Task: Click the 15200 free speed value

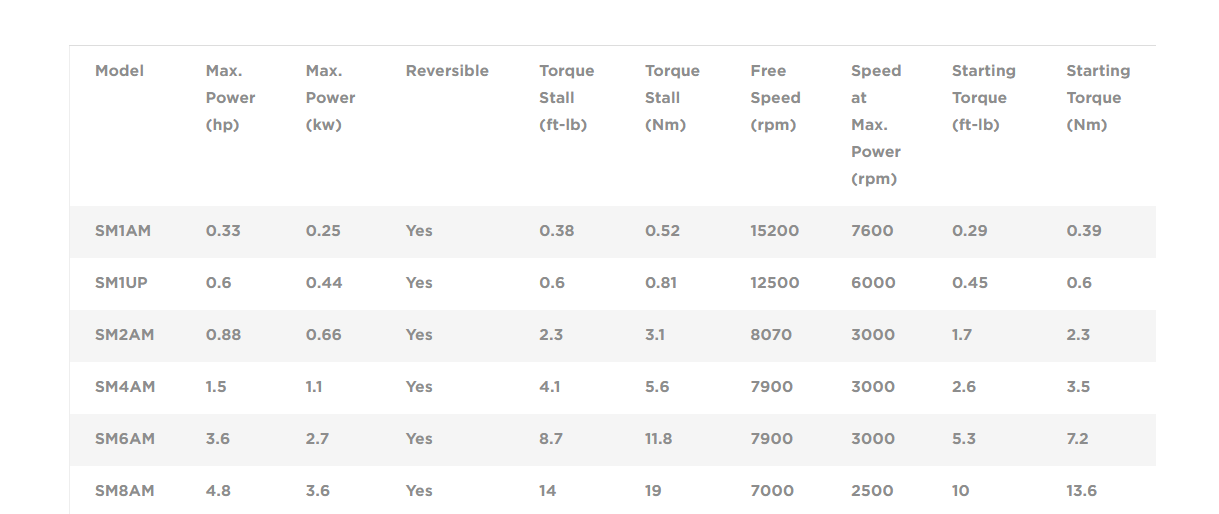Action: (x=774, y=231)
